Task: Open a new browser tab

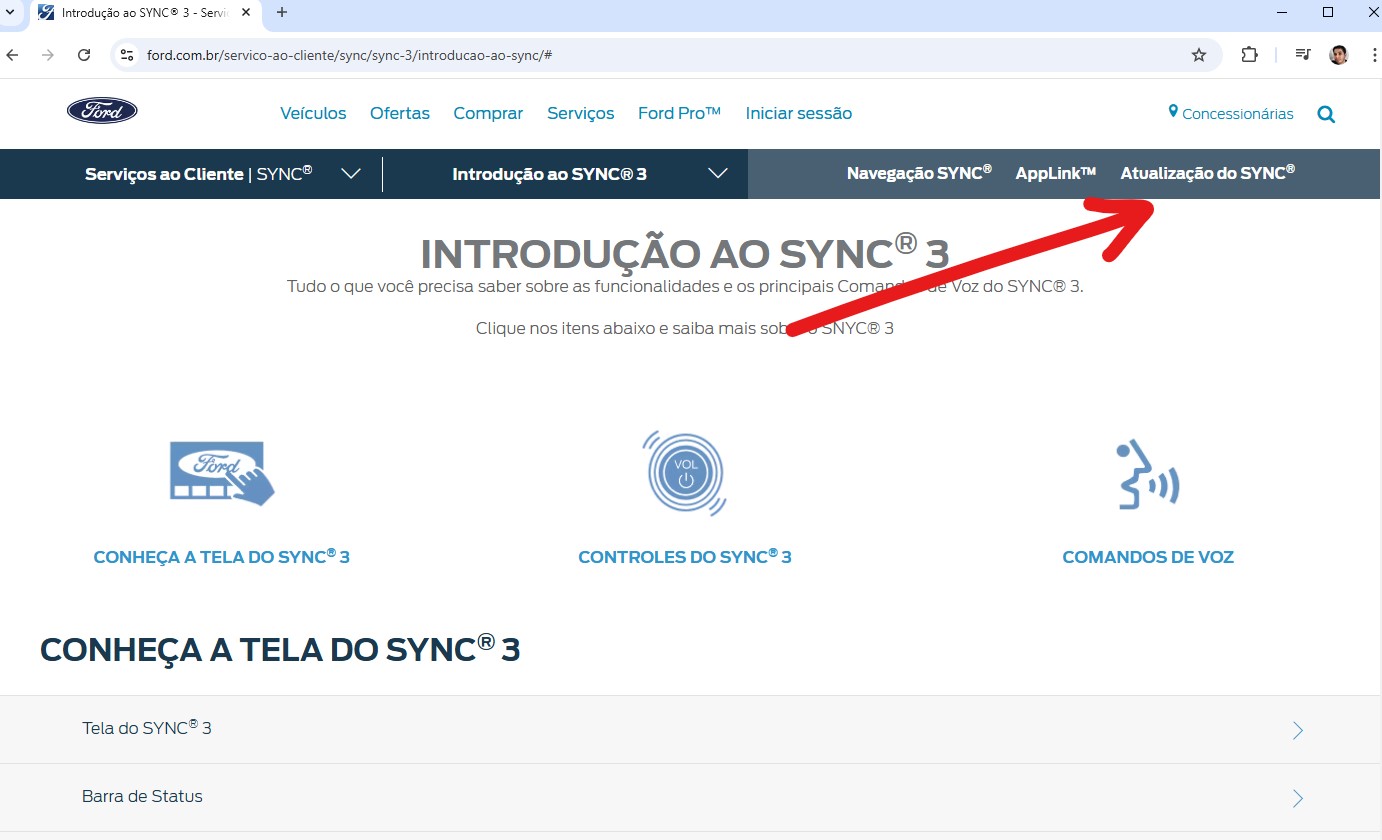Action: point(282,13)
